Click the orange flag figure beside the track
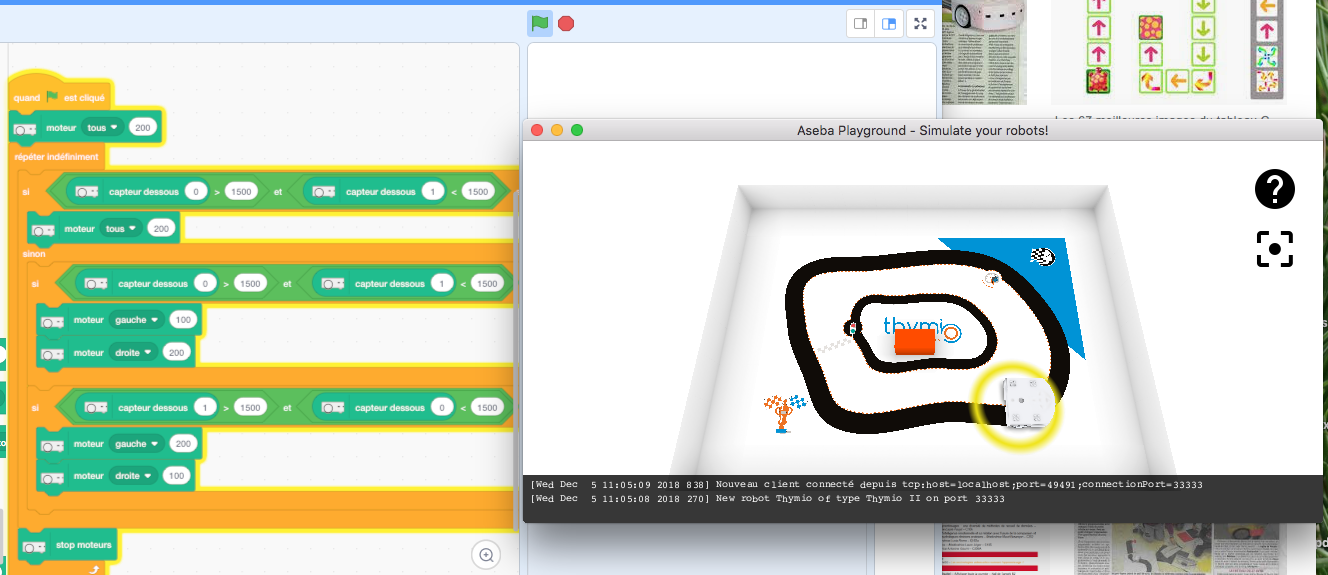 [x=784, y=412]
